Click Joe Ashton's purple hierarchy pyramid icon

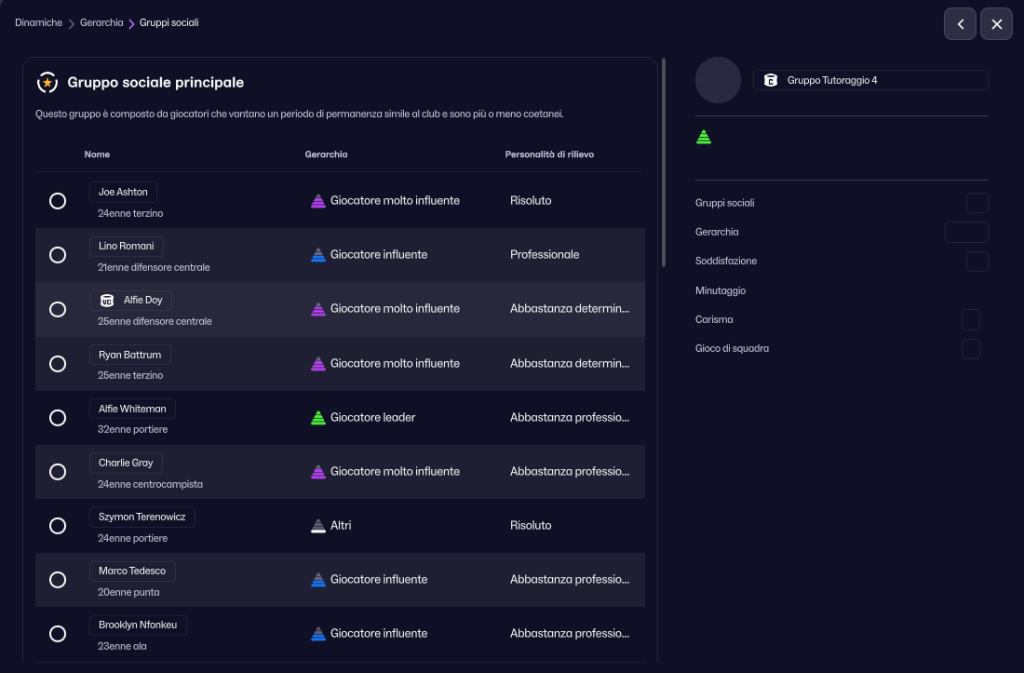pyautogui.click(x=318, y=201)
